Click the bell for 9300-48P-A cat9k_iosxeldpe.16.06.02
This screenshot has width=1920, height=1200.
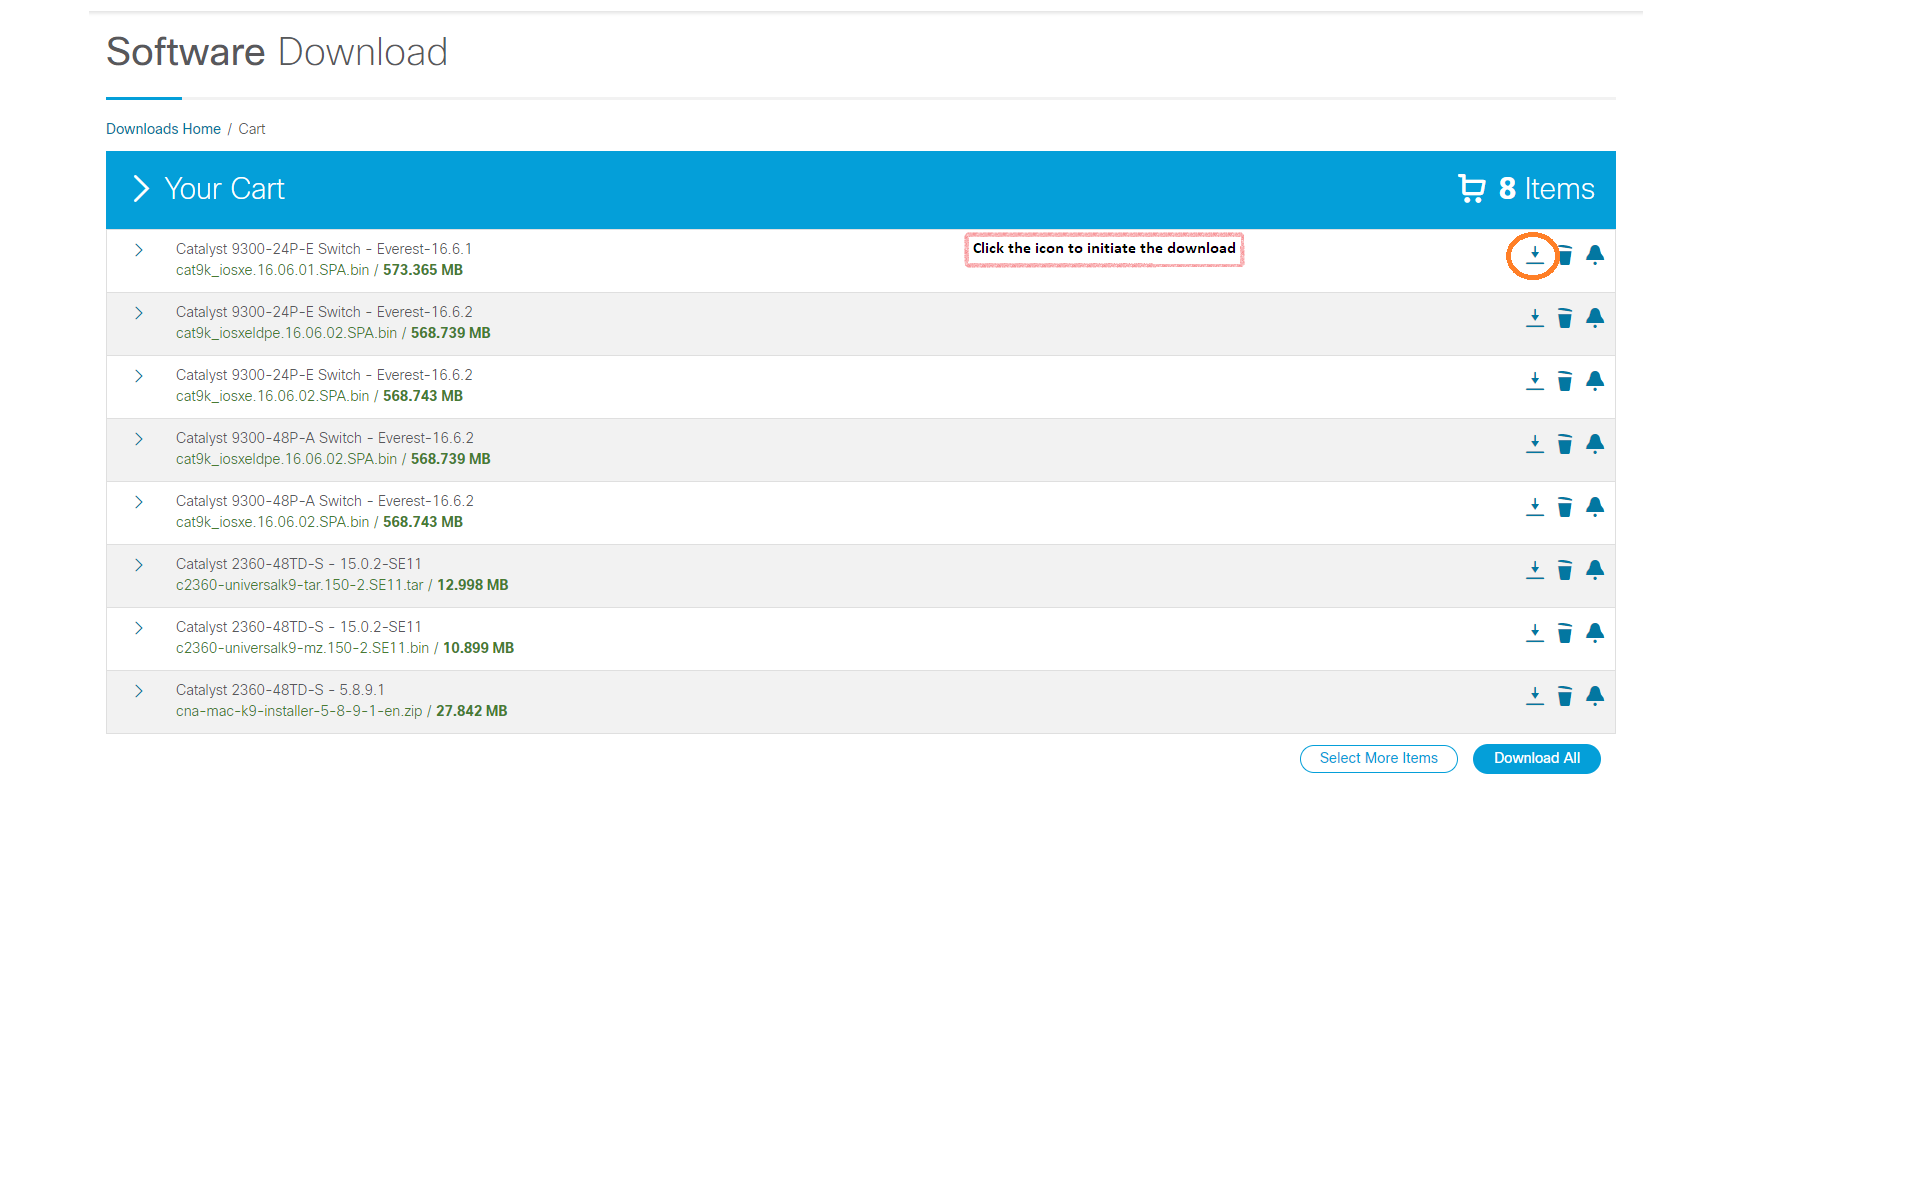[x=1595, y=445]
